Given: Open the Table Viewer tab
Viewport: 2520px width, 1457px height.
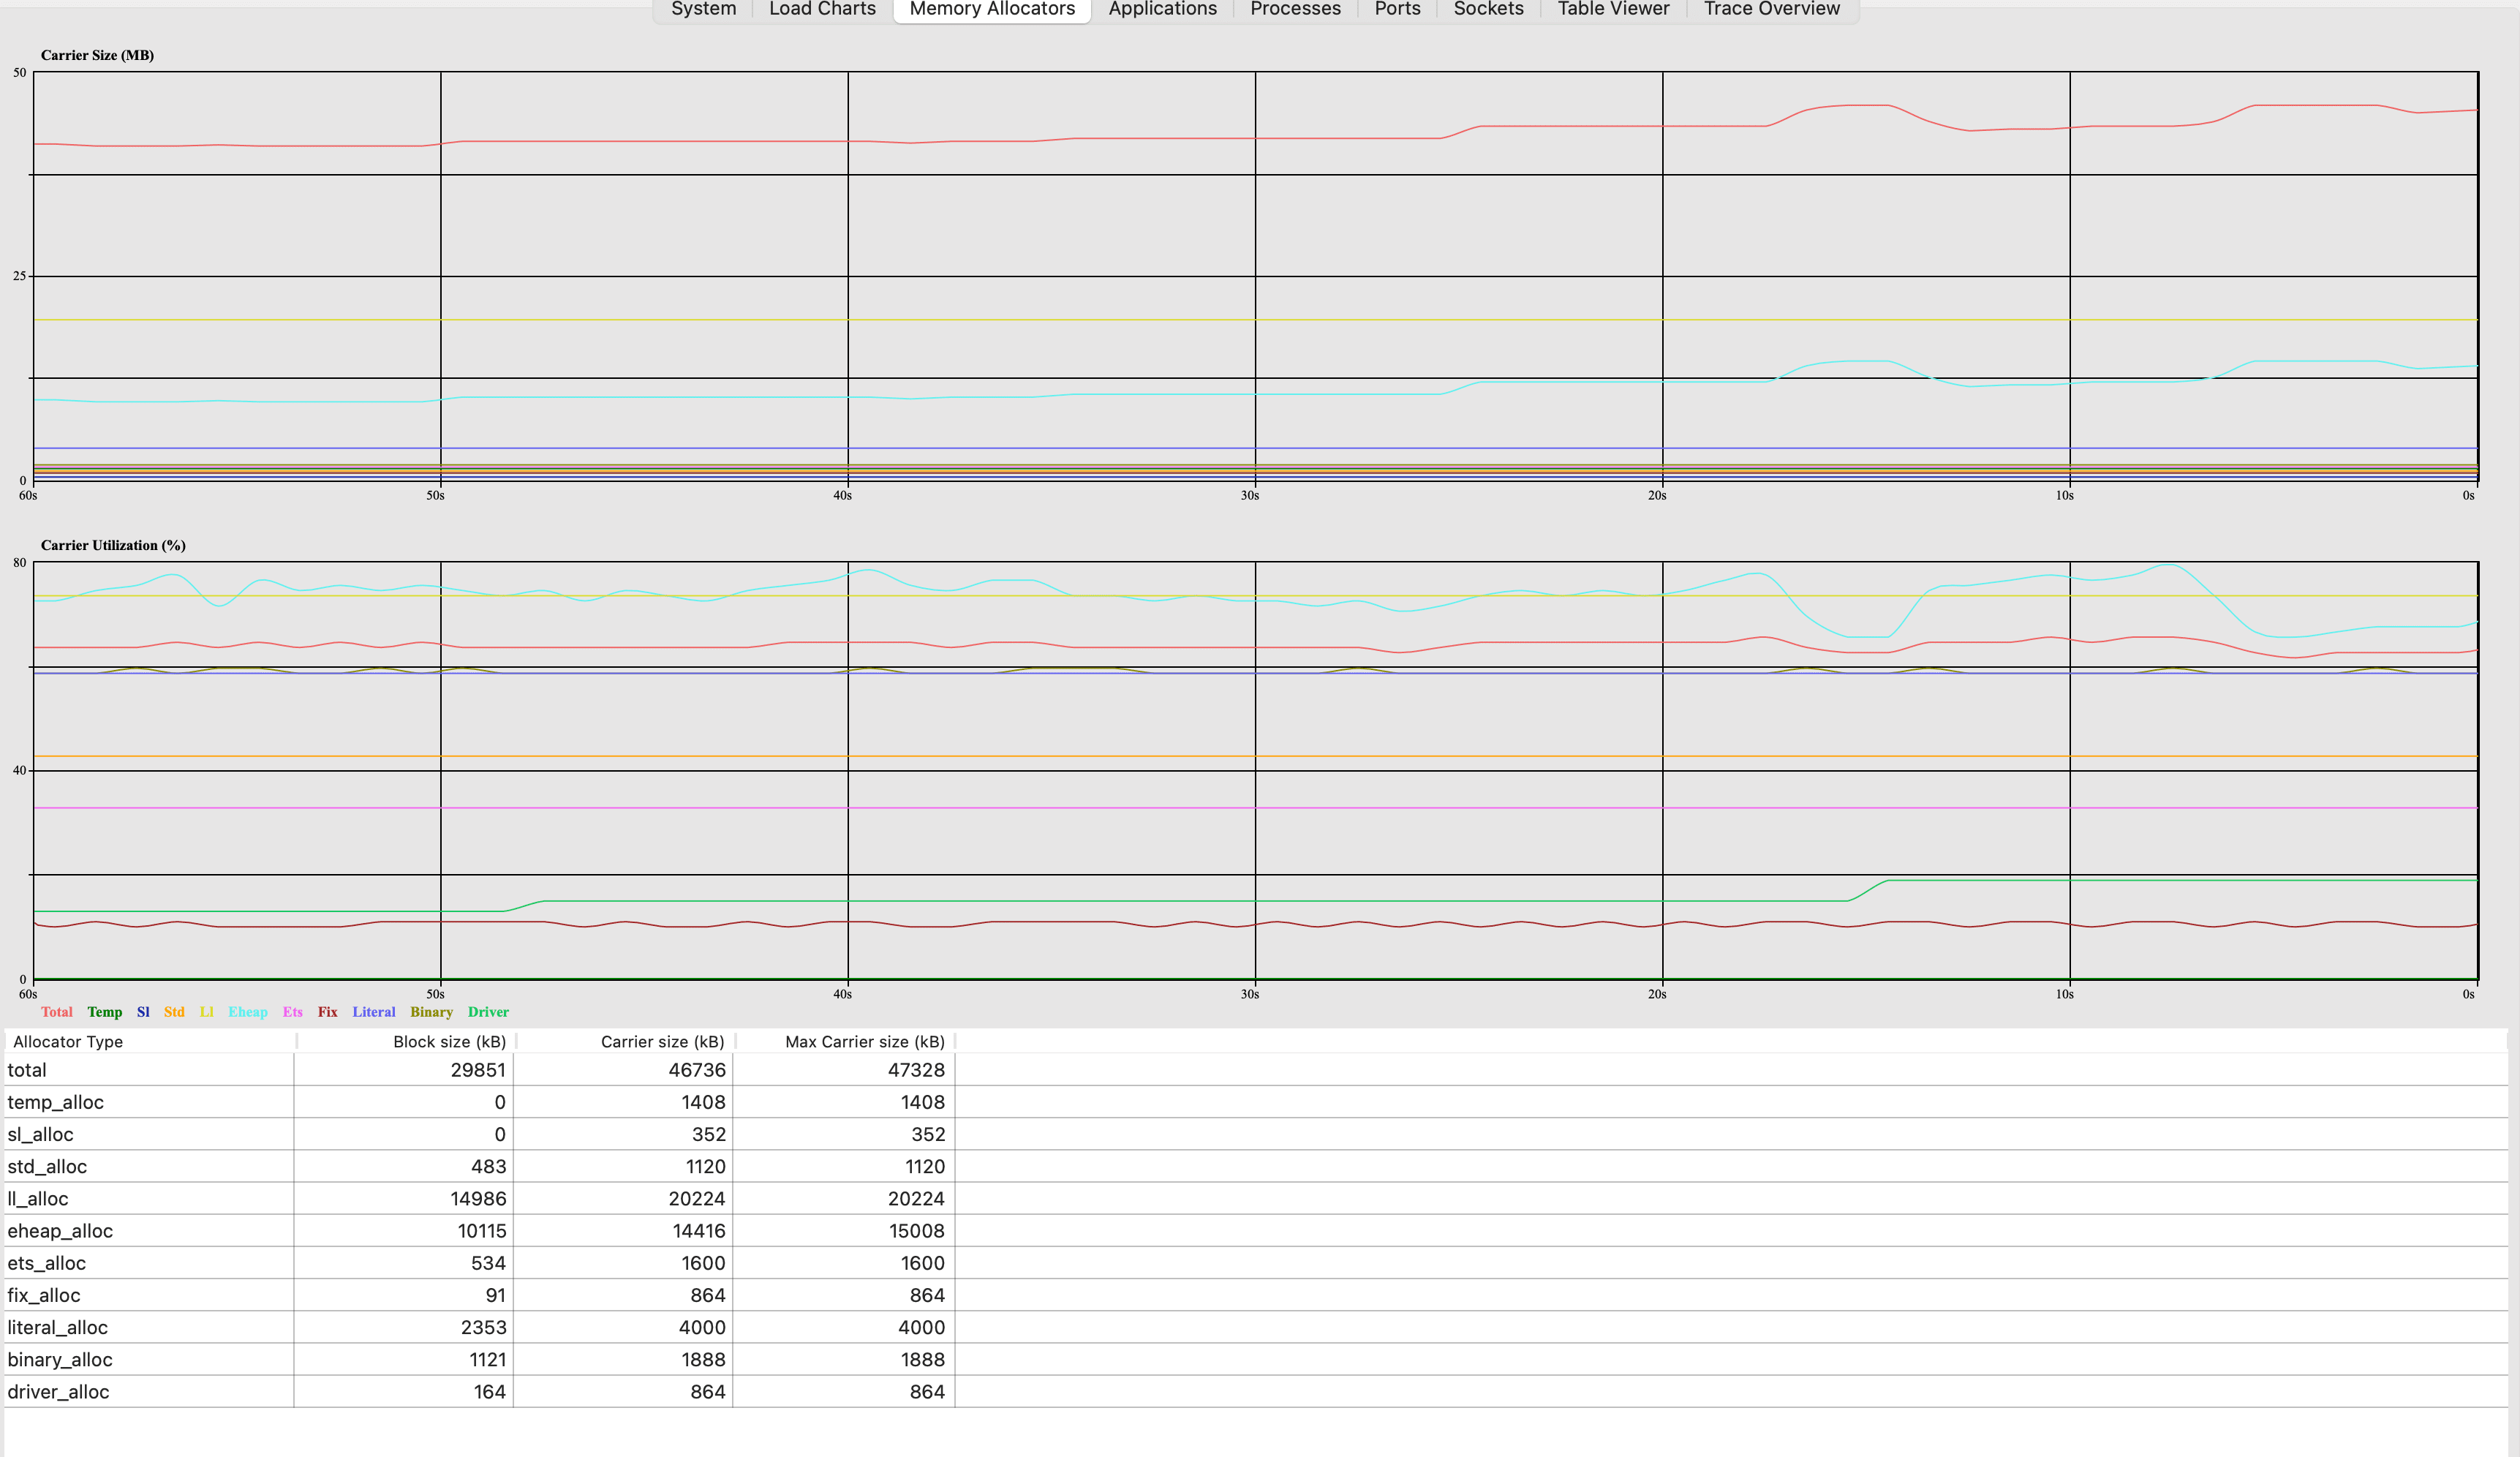Looking at the screenshot, I should click(x=1613, y=9).
